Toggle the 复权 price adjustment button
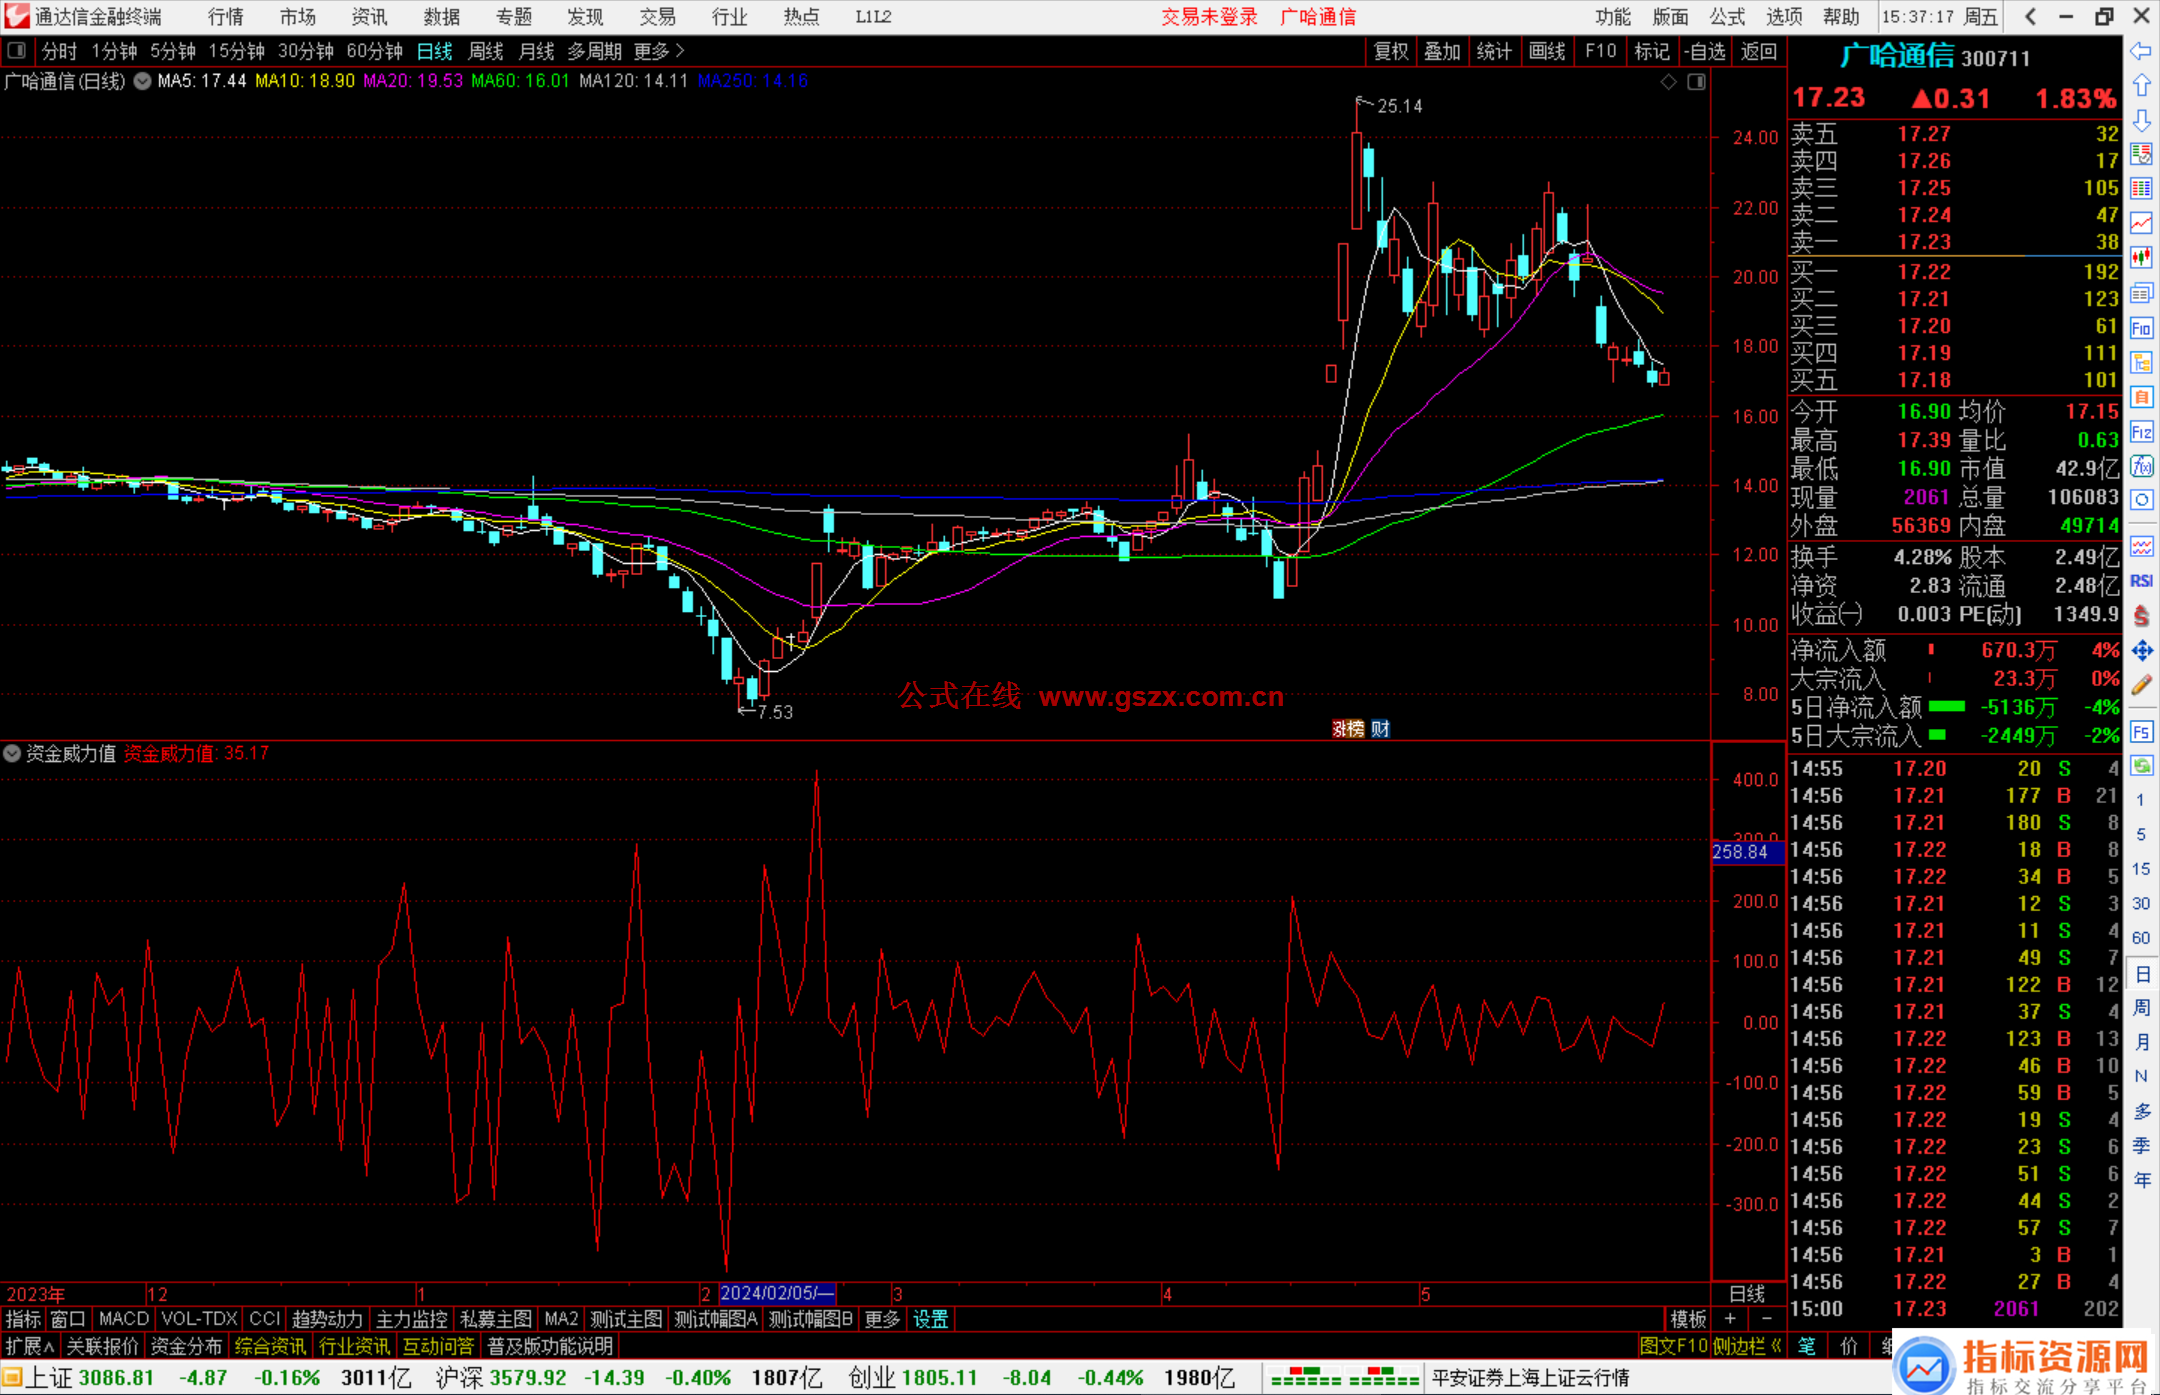This screenshot has height=1395, width=2160. pyautogui.click(x=1391, y=51)
